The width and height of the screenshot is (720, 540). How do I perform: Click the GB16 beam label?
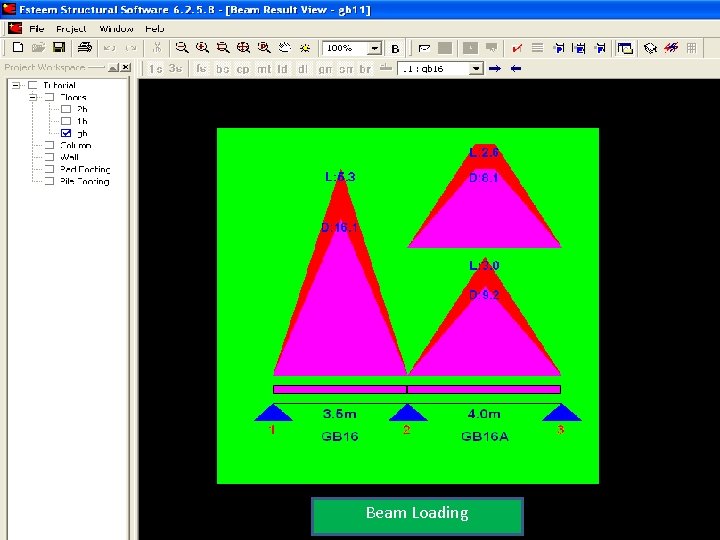(339, 436)
